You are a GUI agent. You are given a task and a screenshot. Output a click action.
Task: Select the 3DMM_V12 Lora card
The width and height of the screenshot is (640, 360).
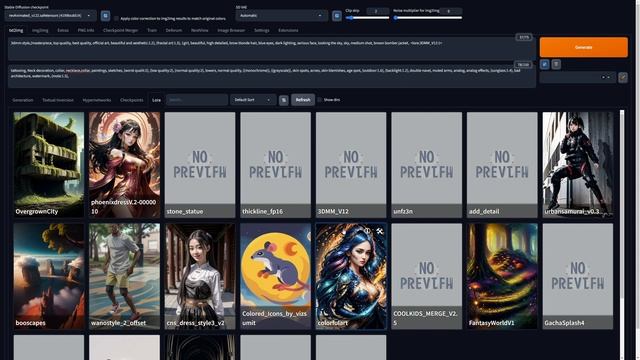351,165
